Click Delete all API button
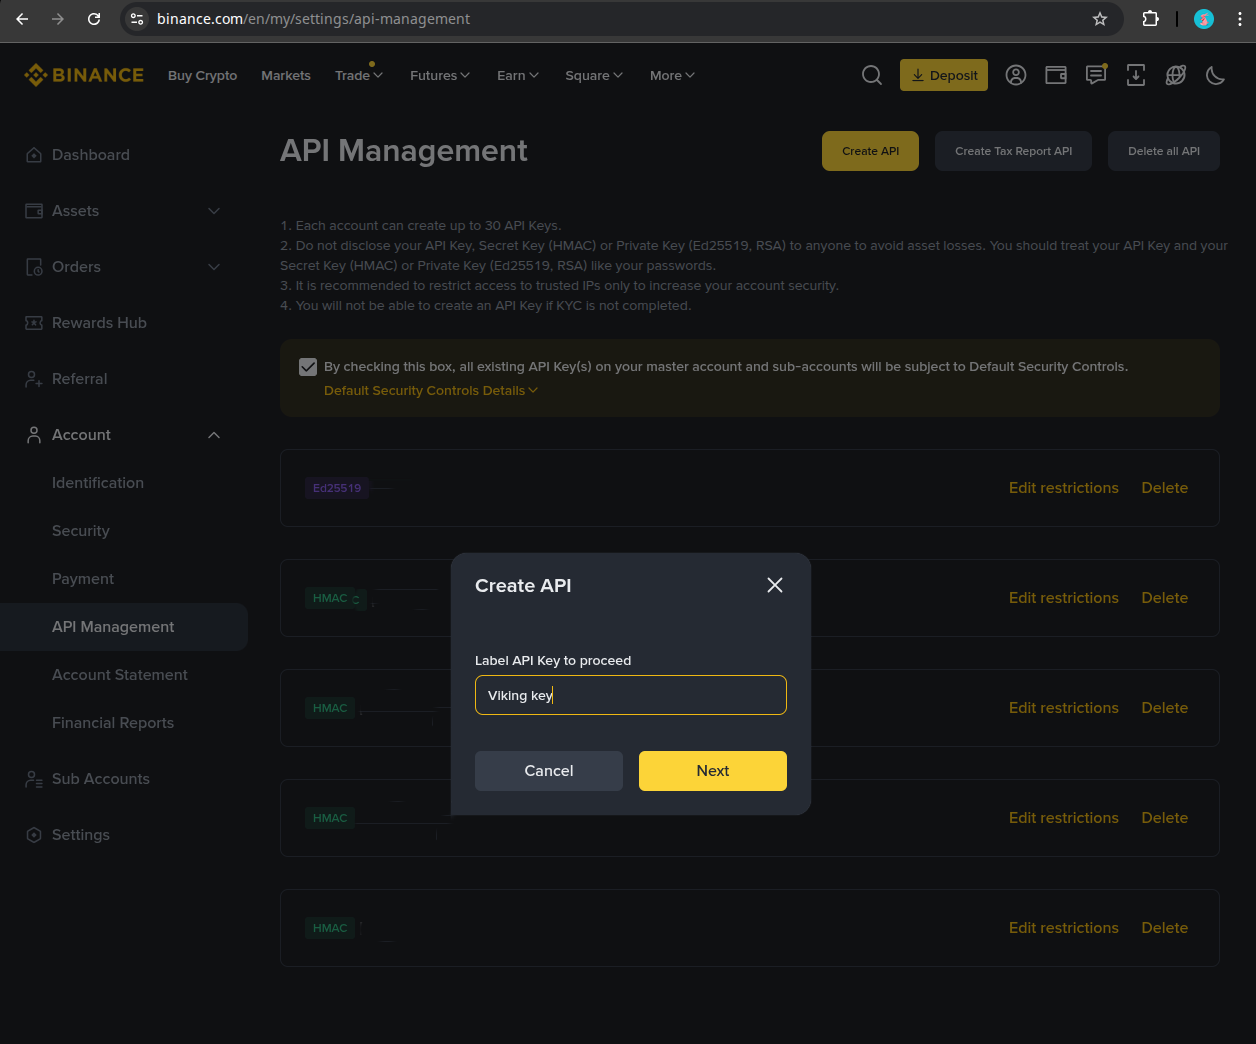This screenshot has width=1256, height=1044. 1164,151
